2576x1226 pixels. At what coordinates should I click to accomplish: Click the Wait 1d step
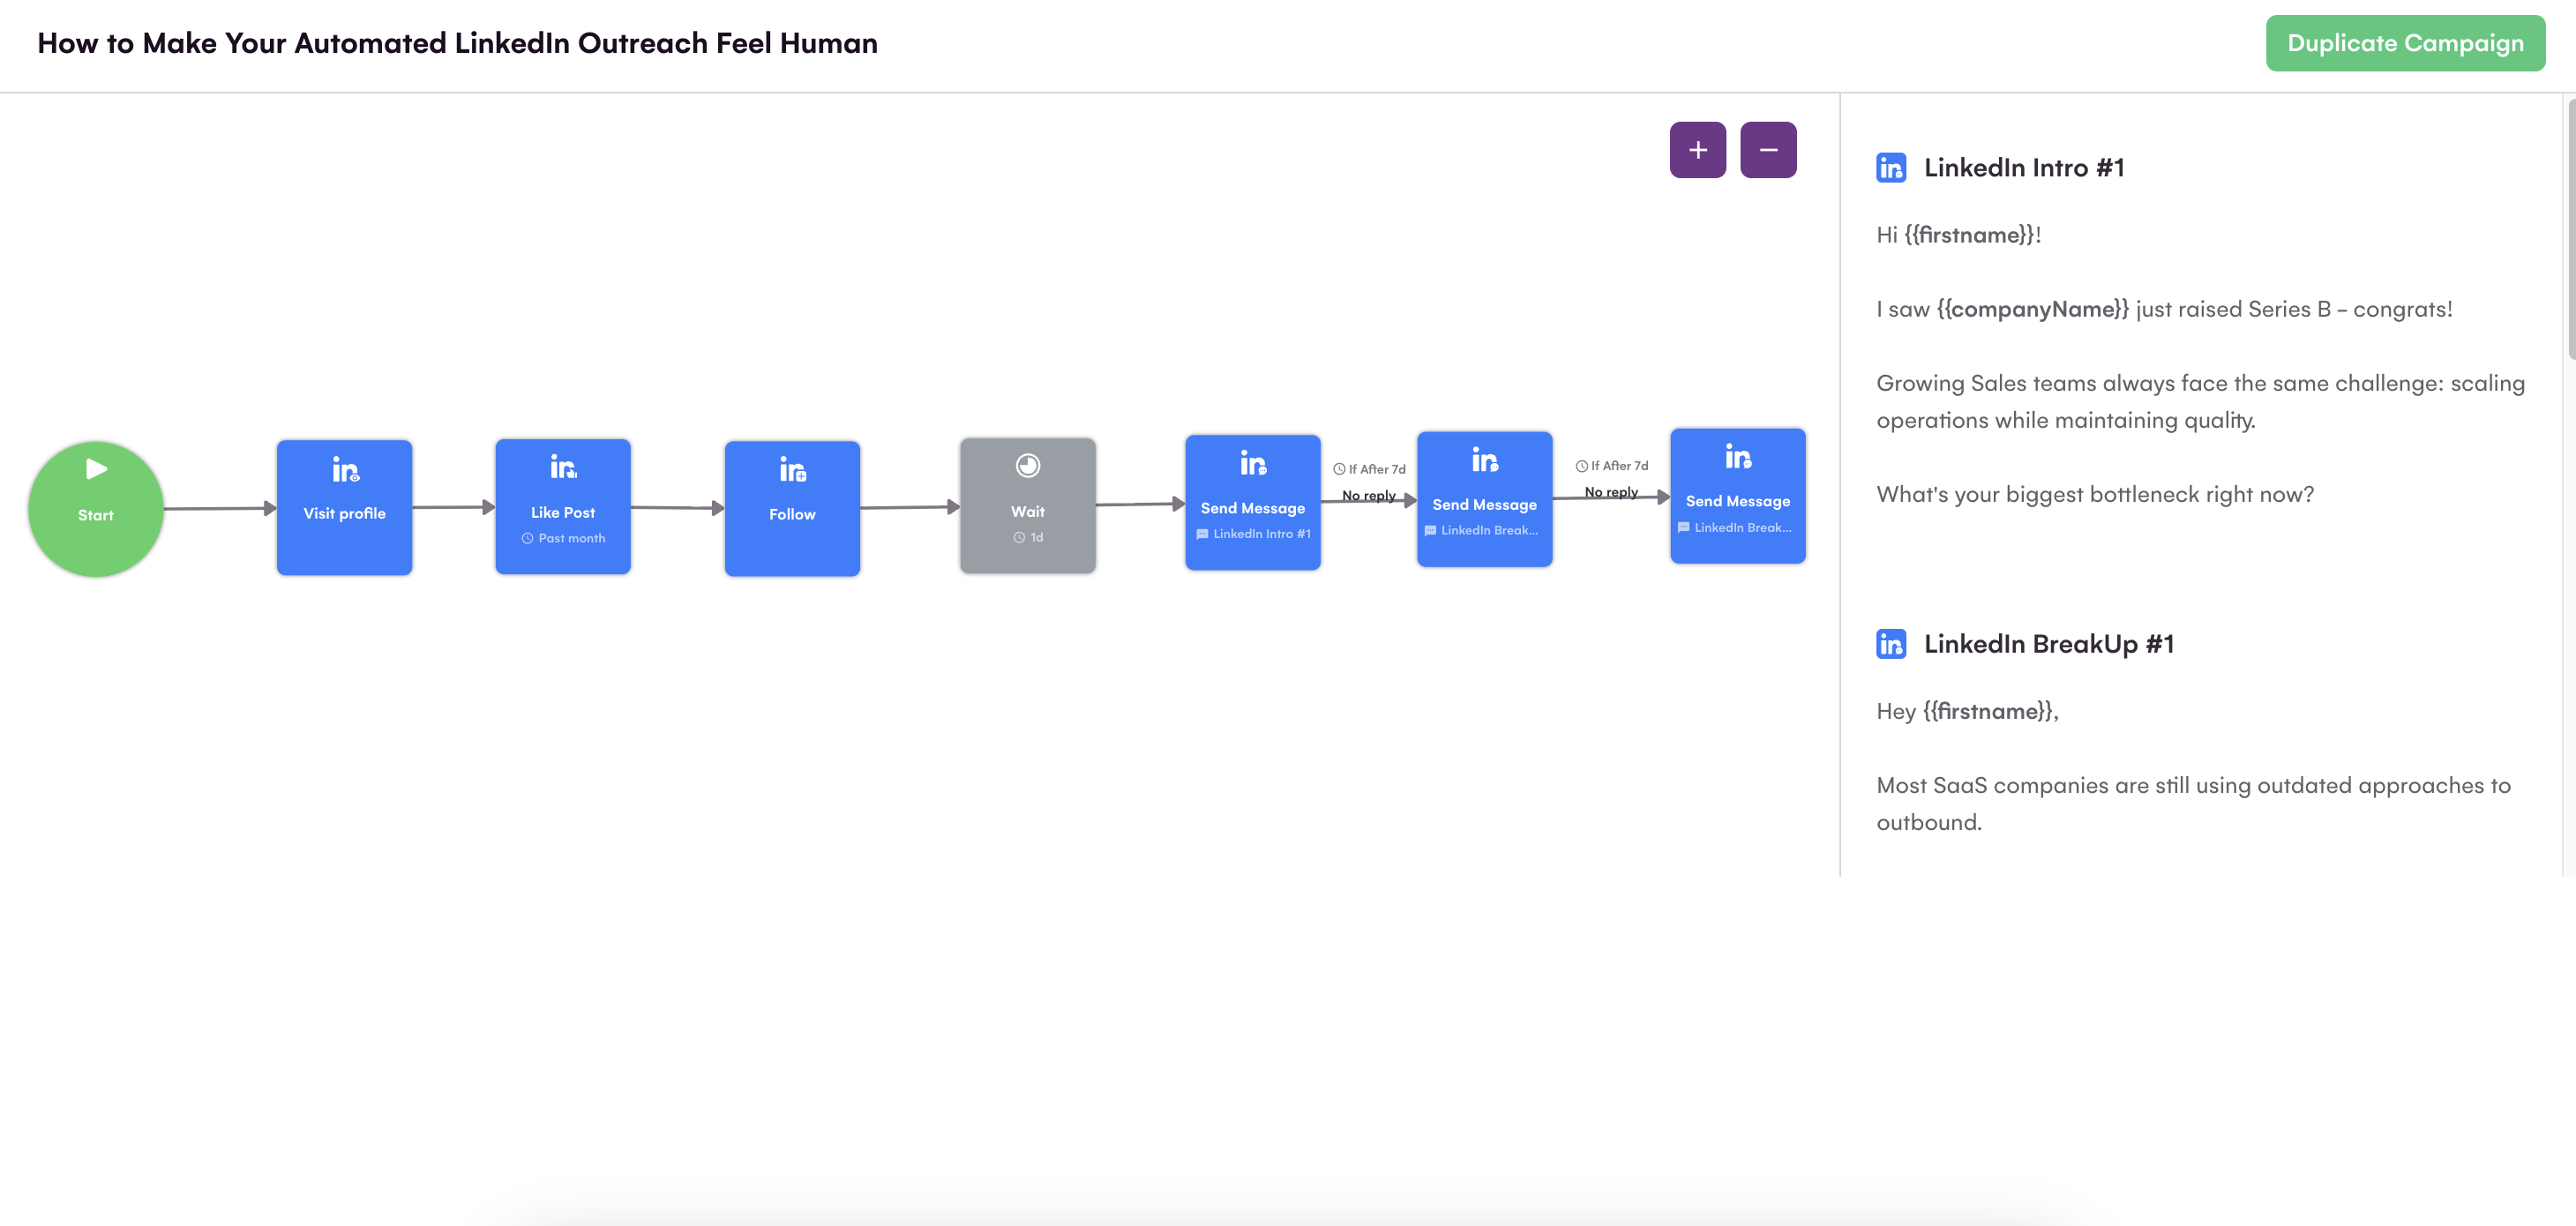[1027, 505]
